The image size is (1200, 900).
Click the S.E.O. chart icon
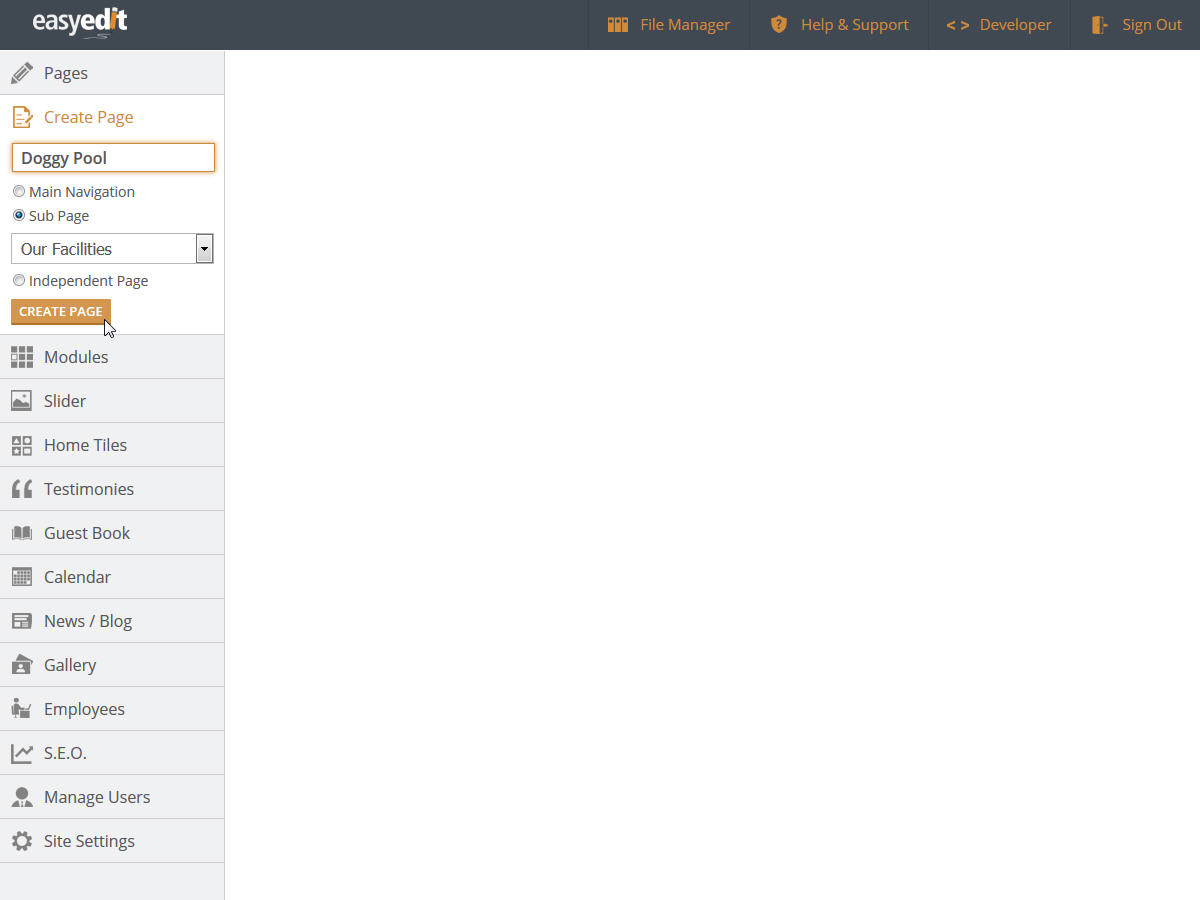tap(22, 753)
